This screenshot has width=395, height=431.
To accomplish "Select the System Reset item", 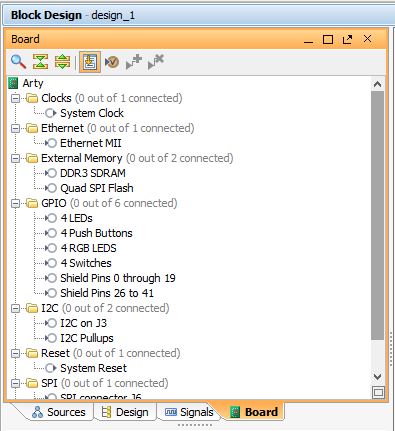I will click(x=93, y=368).
